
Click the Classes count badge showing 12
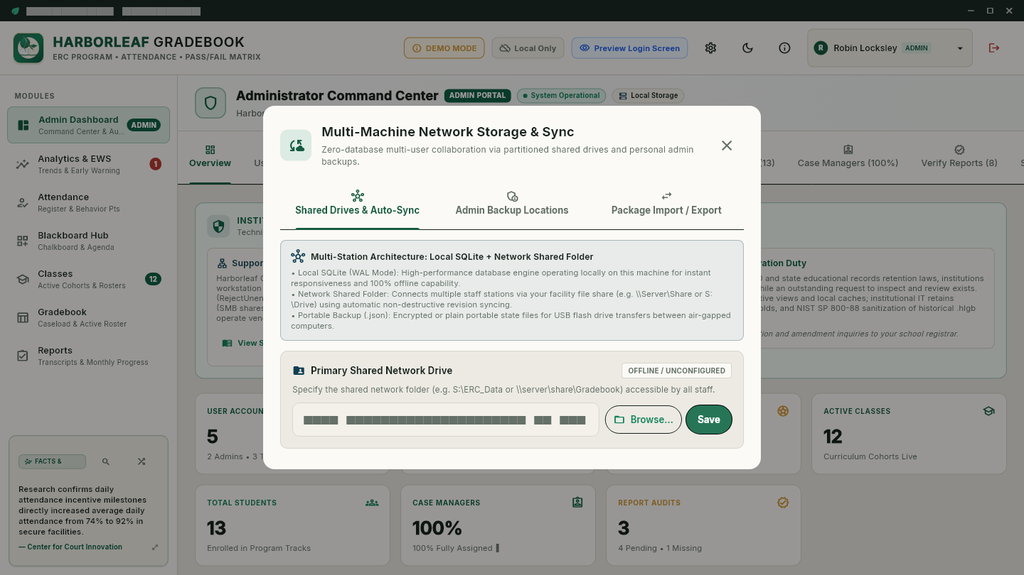[153, 279]
